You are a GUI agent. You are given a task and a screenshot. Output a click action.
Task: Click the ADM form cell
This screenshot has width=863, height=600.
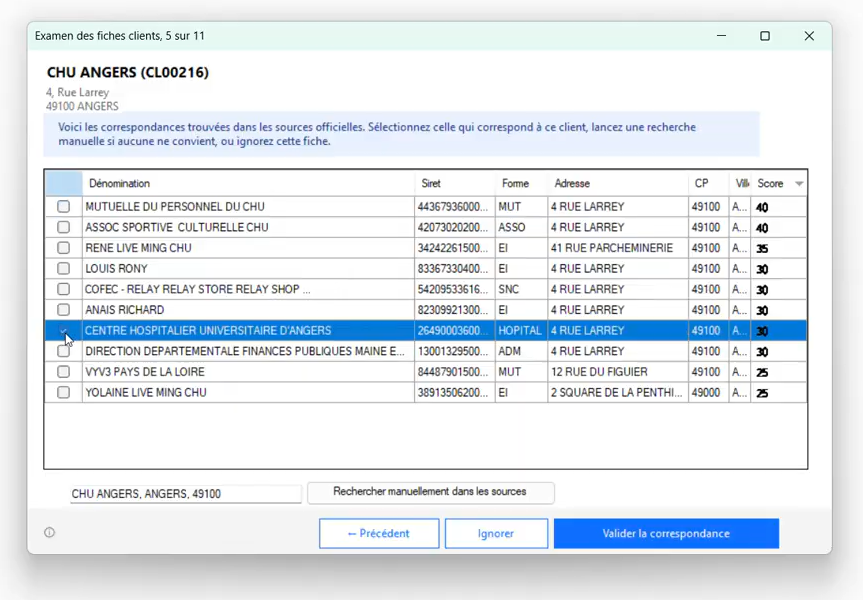[521, 351]
